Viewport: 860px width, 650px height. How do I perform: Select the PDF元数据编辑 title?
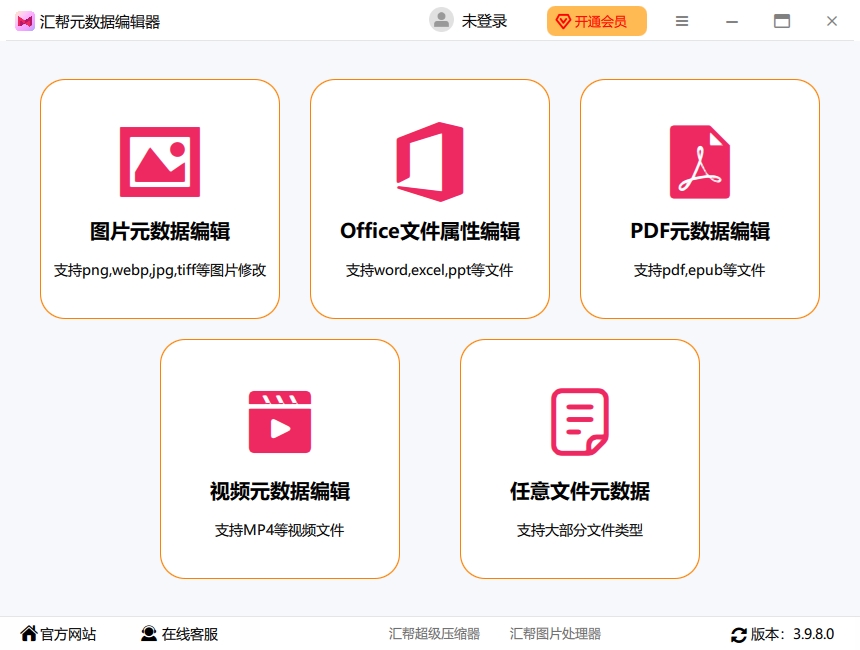point(700,231)
